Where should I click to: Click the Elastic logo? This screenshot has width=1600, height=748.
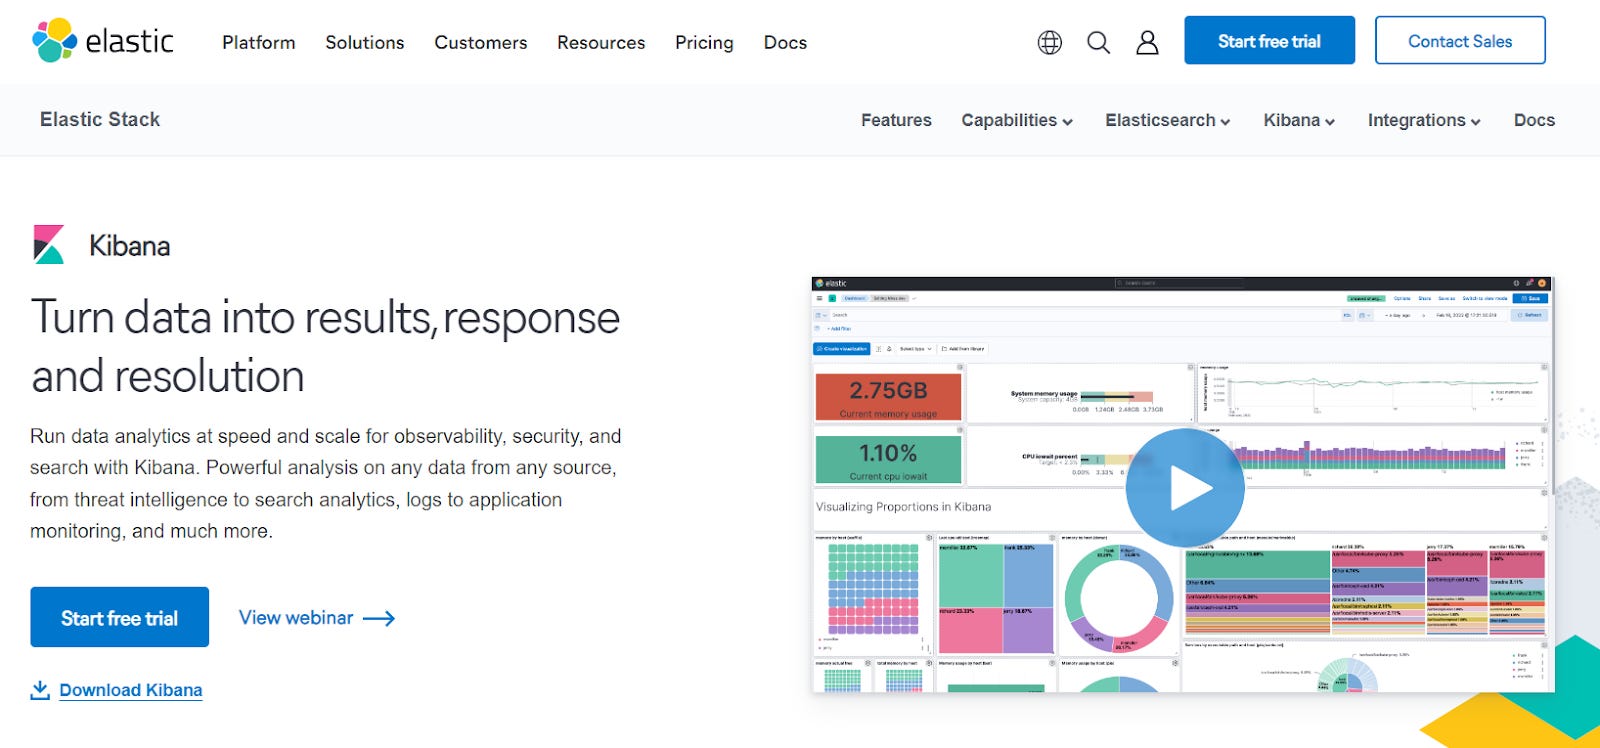coord(103,41)
